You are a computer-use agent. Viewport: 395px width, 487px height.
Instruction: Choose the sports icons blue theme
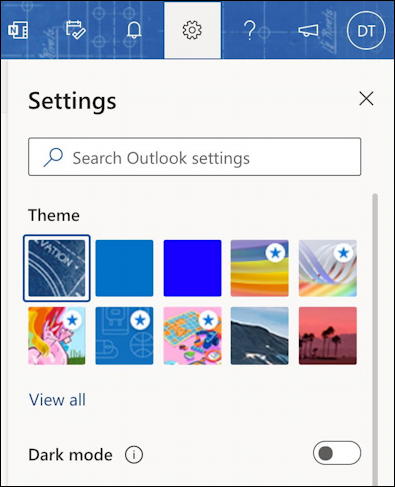point(124,336)
